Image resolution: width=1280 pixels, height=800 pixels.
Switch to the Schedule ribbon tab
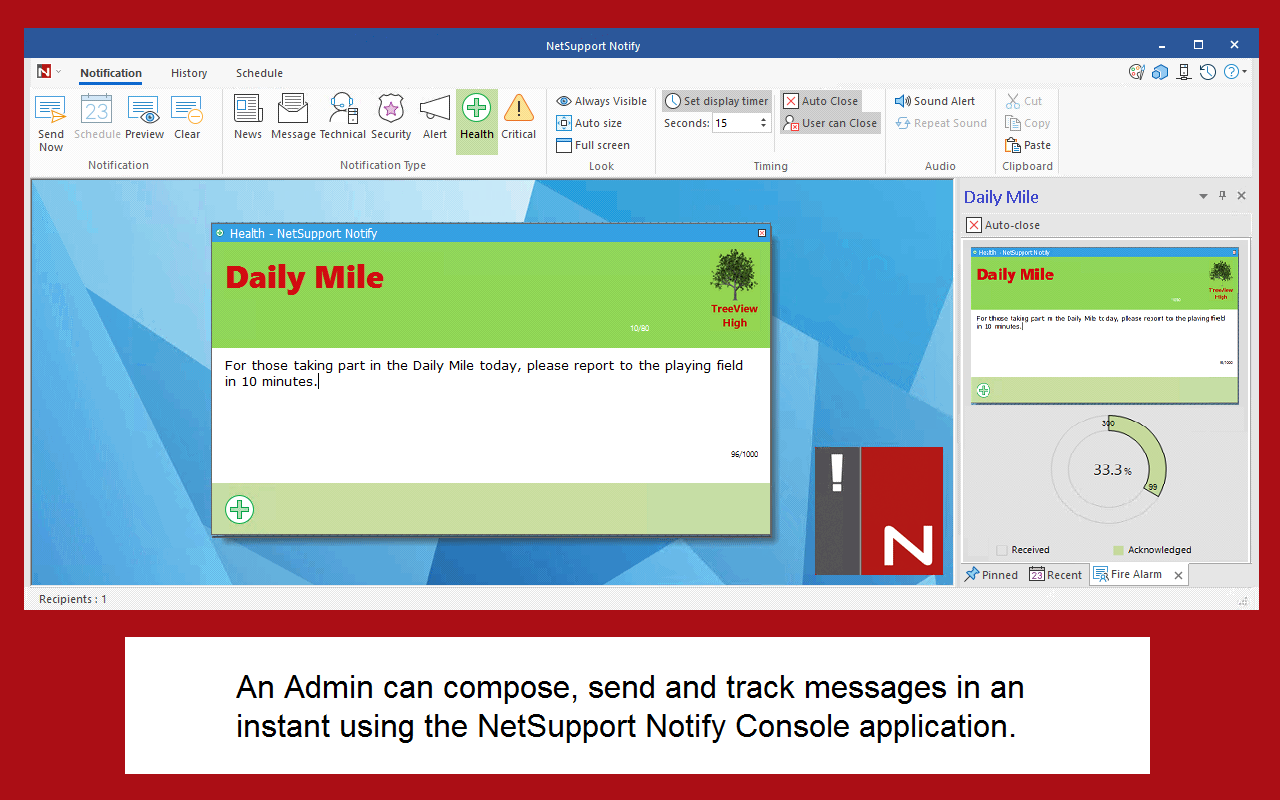(259, 73)
